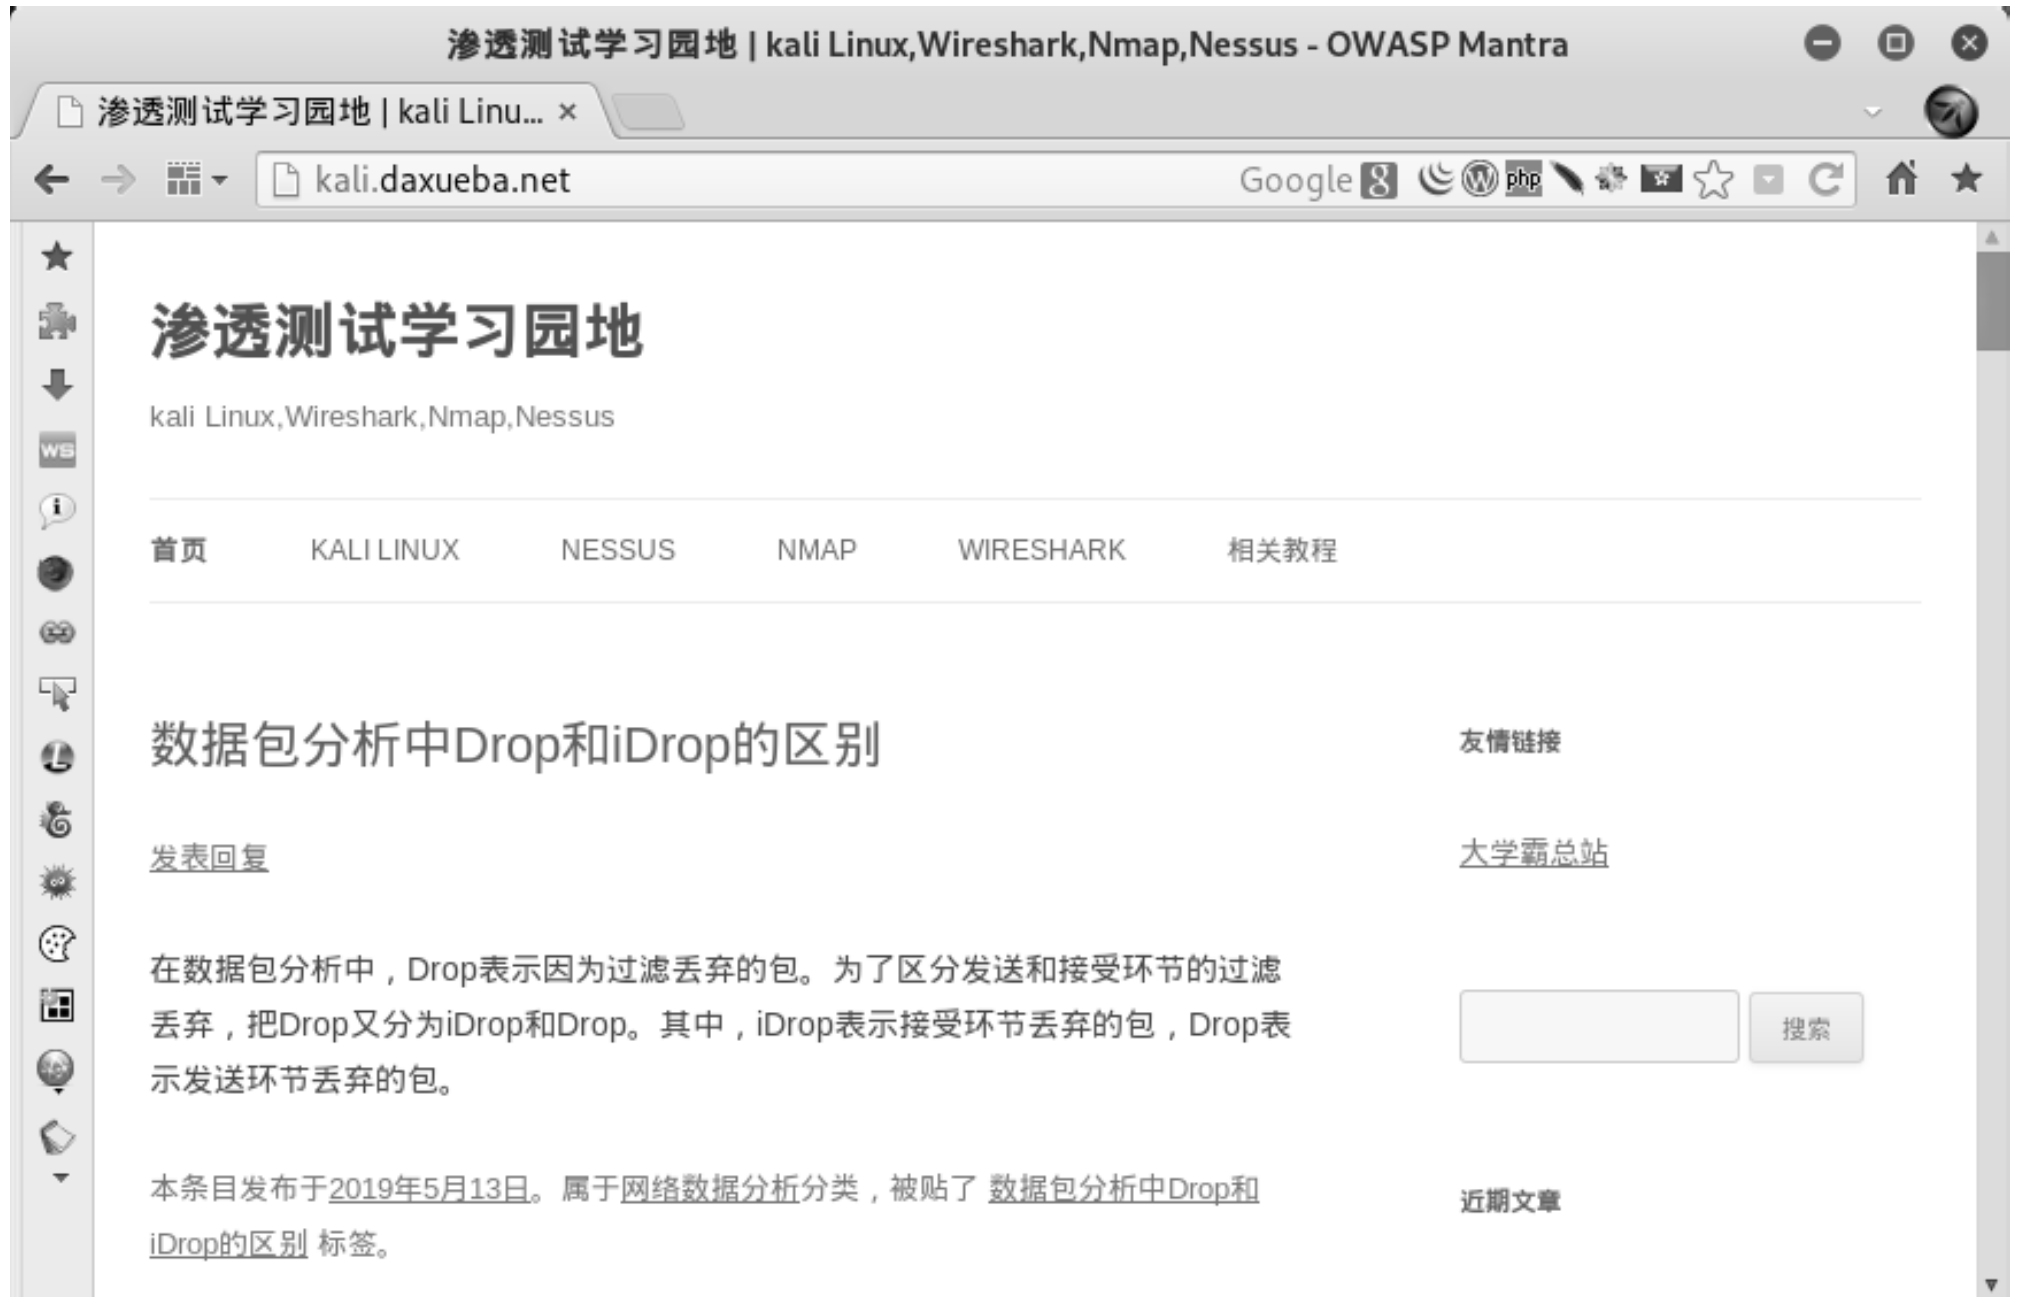Screen dimensions: 2025x1311
Task: Click the PHP icon in the search bar
Action: [1523, 181]
